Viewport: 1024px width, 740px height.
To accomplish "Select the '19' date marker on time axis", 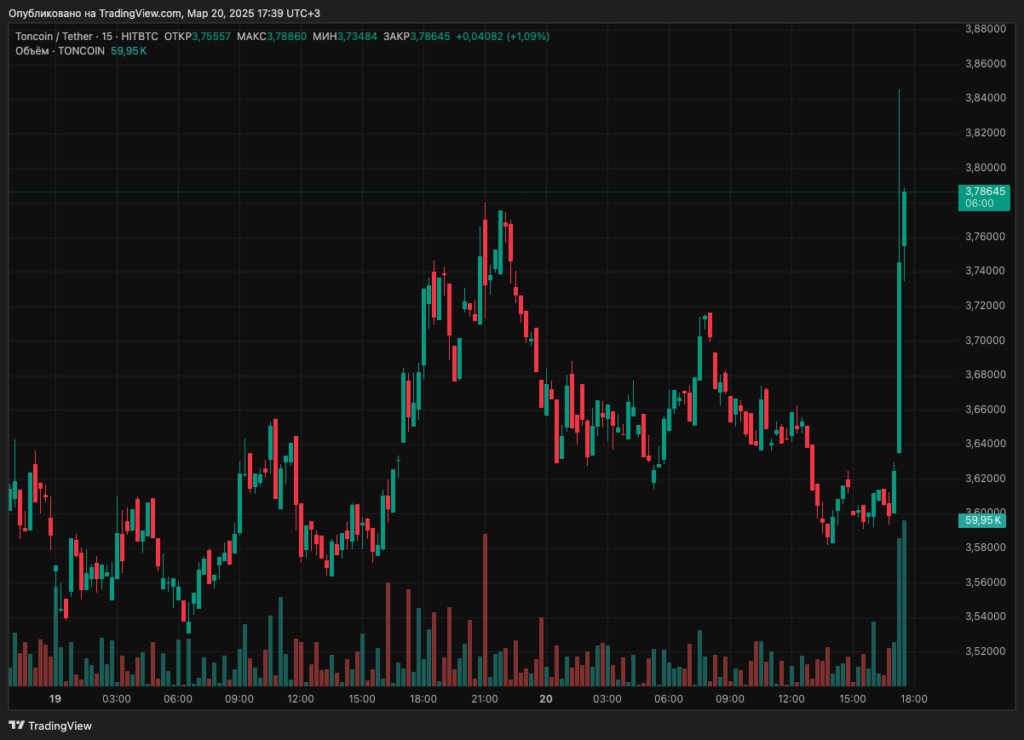I will tap(55, 699).
